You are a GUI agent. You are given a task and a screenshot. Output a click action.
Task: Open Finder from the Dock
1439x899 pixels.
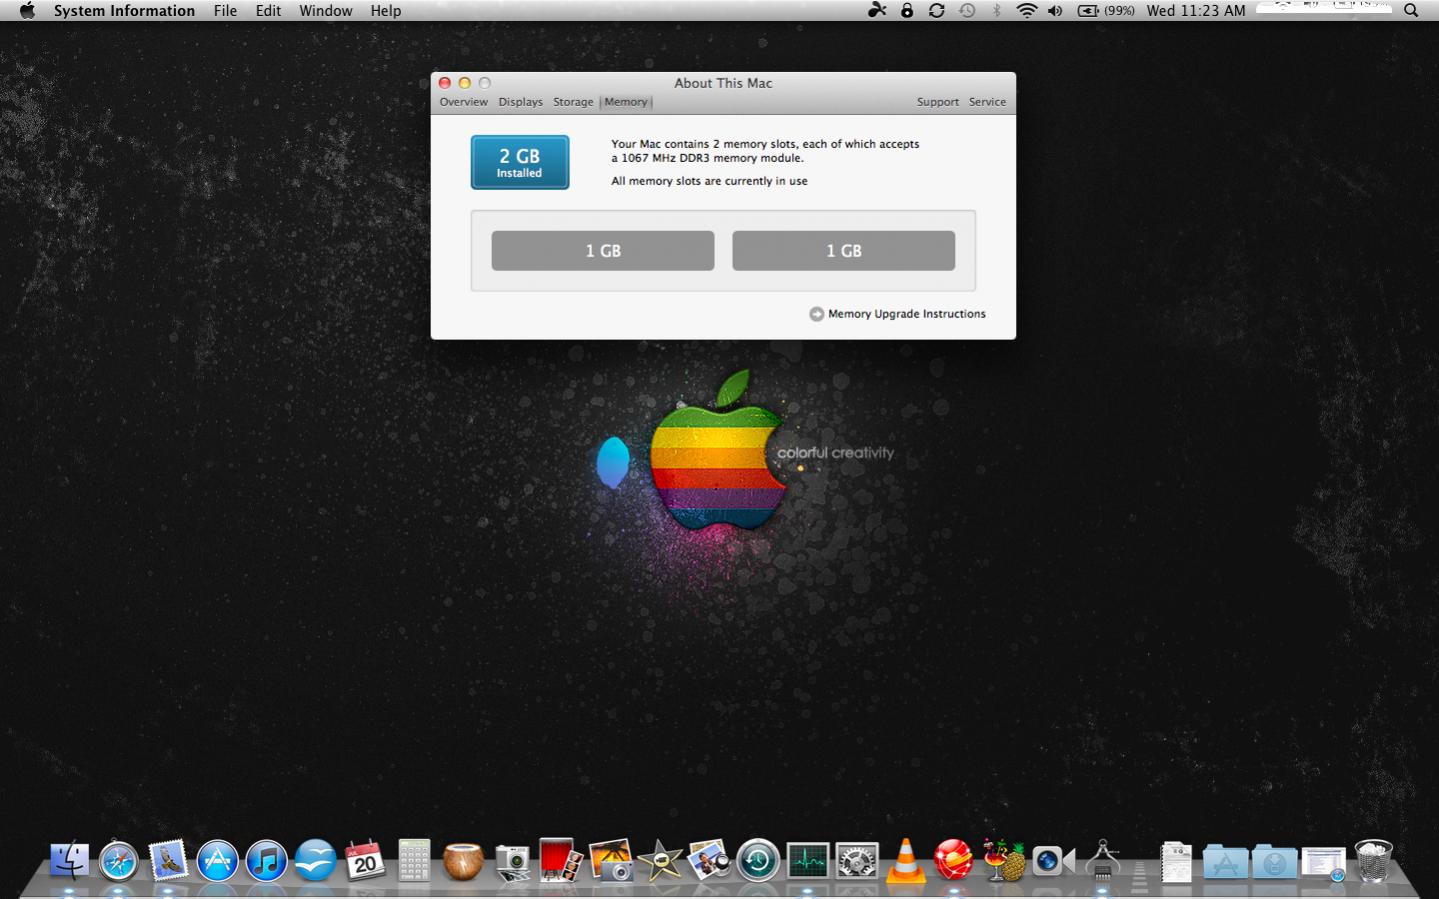point(69,861)
